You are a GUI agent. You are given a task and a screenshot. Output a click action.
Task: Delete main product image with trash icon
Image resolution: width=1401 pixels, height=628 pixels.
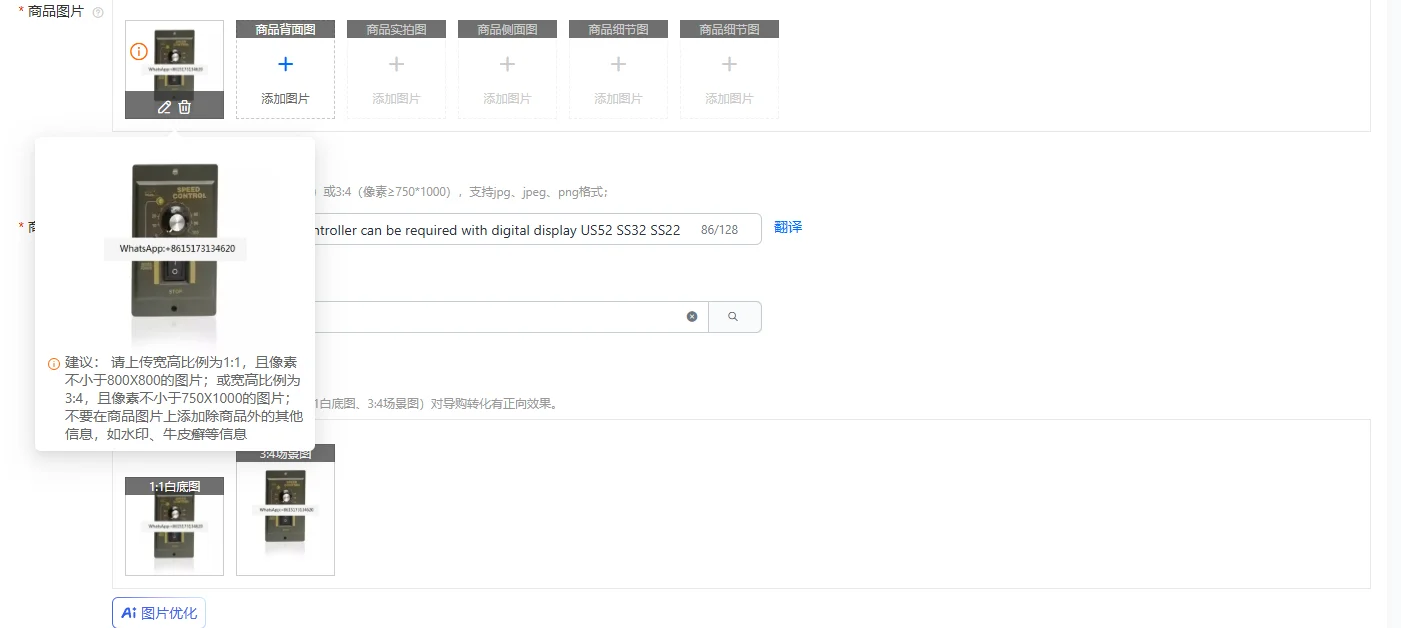185,107
